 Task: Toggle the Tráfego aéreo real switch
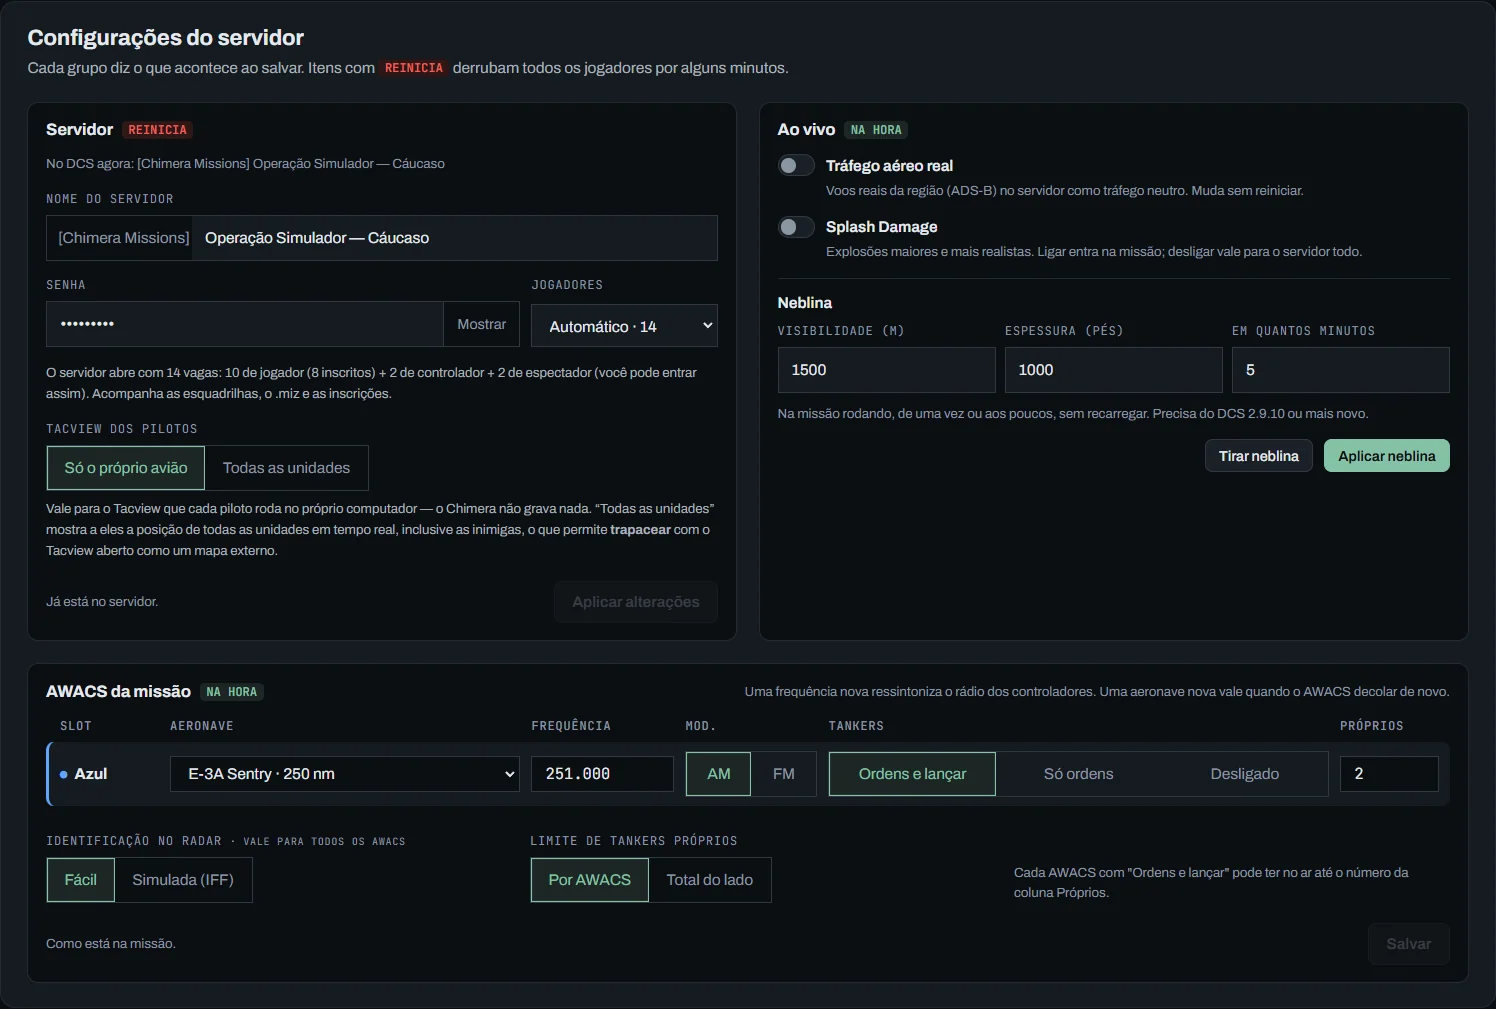coord(796,165)
